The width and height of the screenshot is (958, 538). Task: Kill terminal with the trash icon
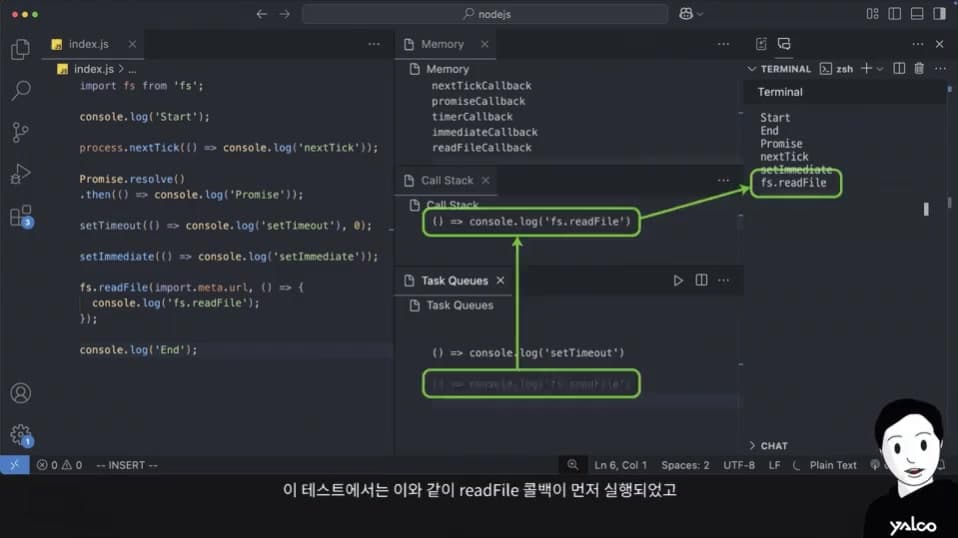919,68
